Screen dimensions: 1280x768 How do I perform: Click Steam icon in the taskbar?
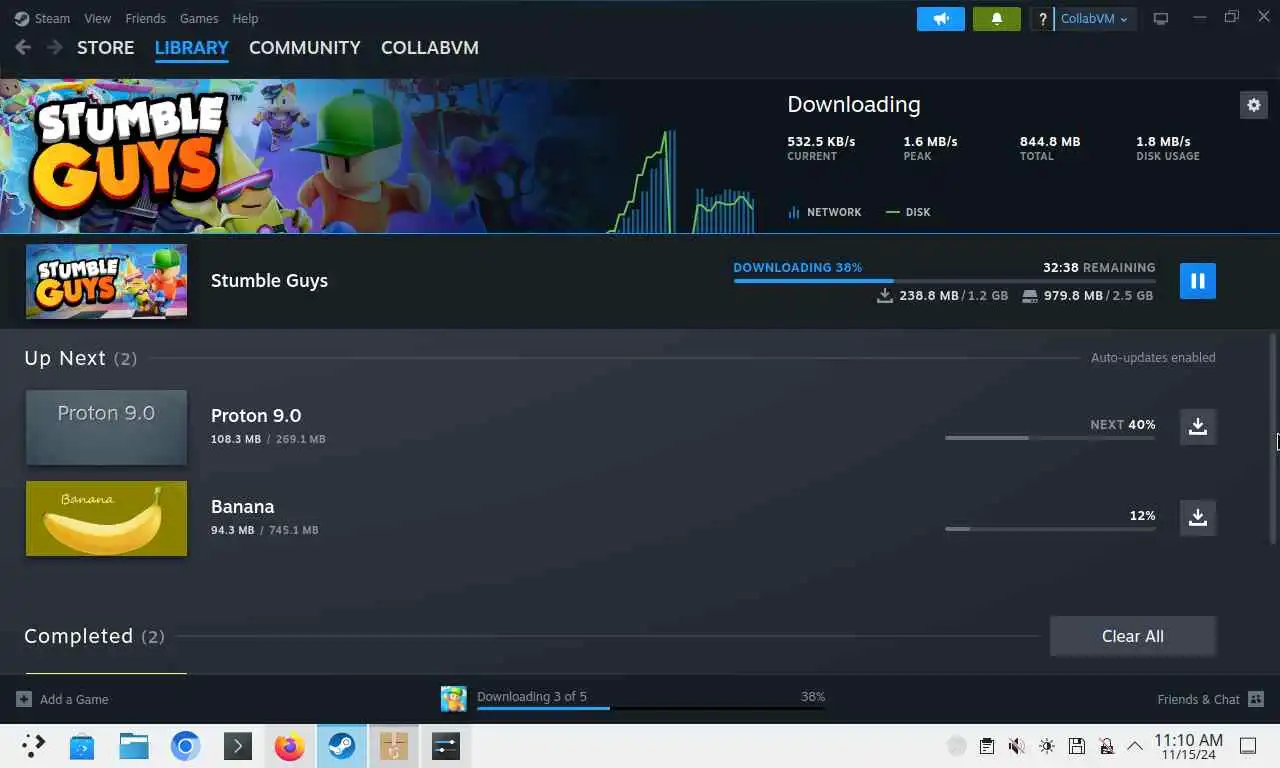[342, 746]
